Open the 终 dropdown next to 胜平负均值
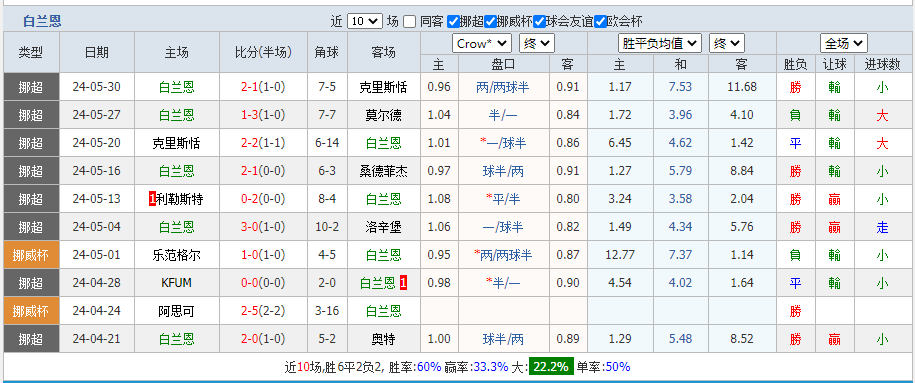 [727, 43]
